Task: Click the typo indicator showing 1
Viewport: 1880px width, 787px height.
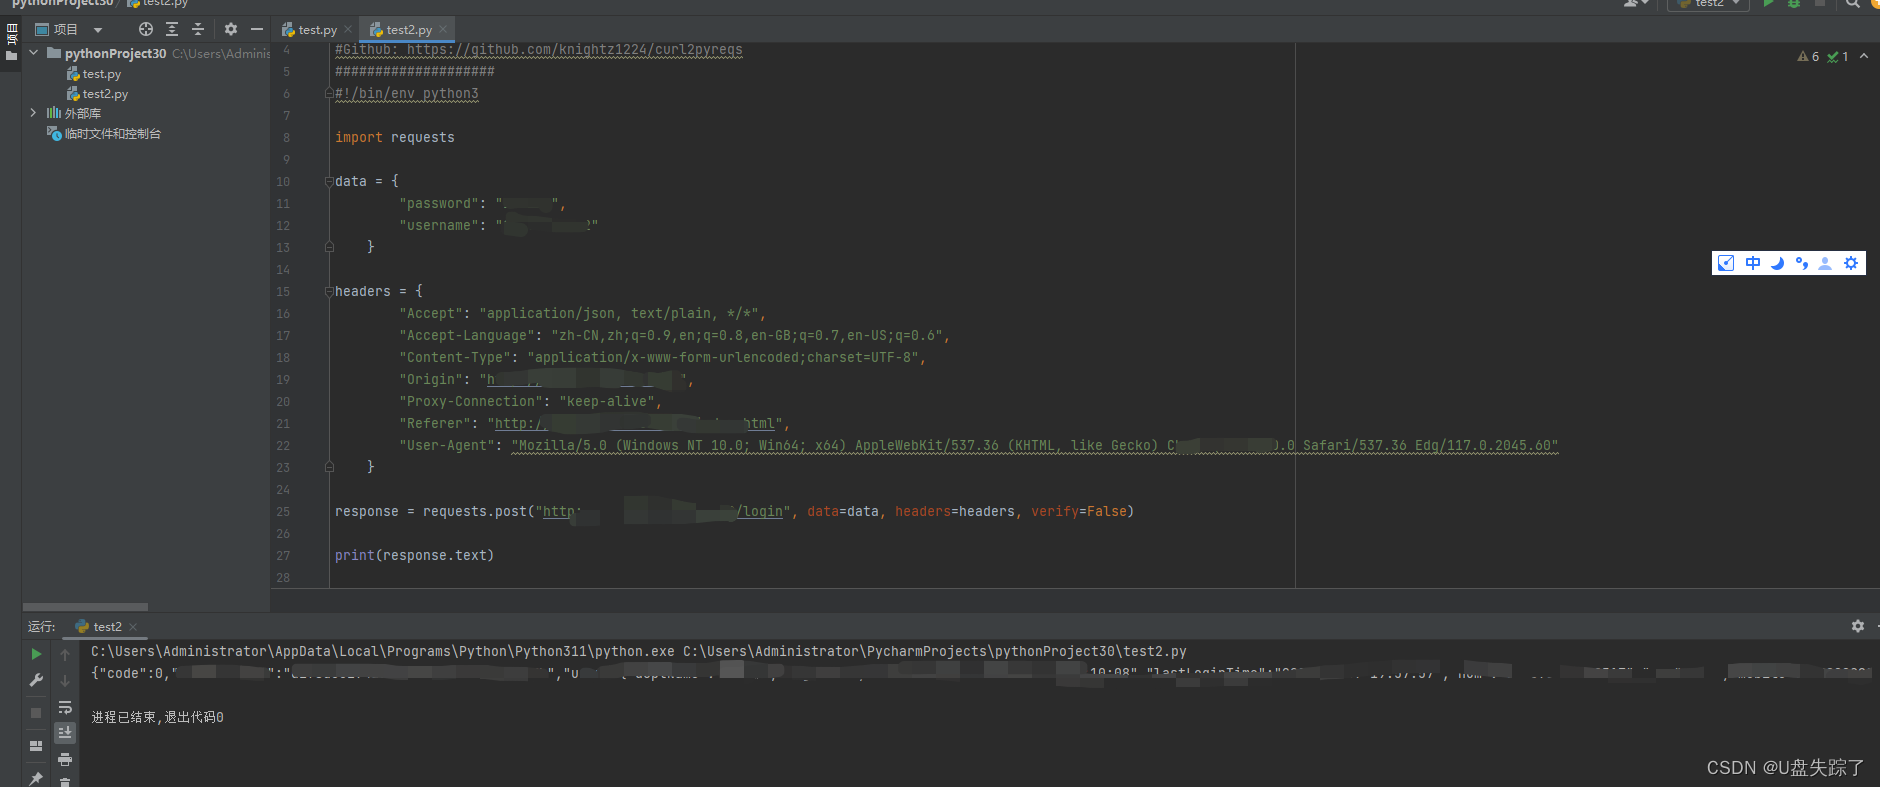Action: 1837,57
